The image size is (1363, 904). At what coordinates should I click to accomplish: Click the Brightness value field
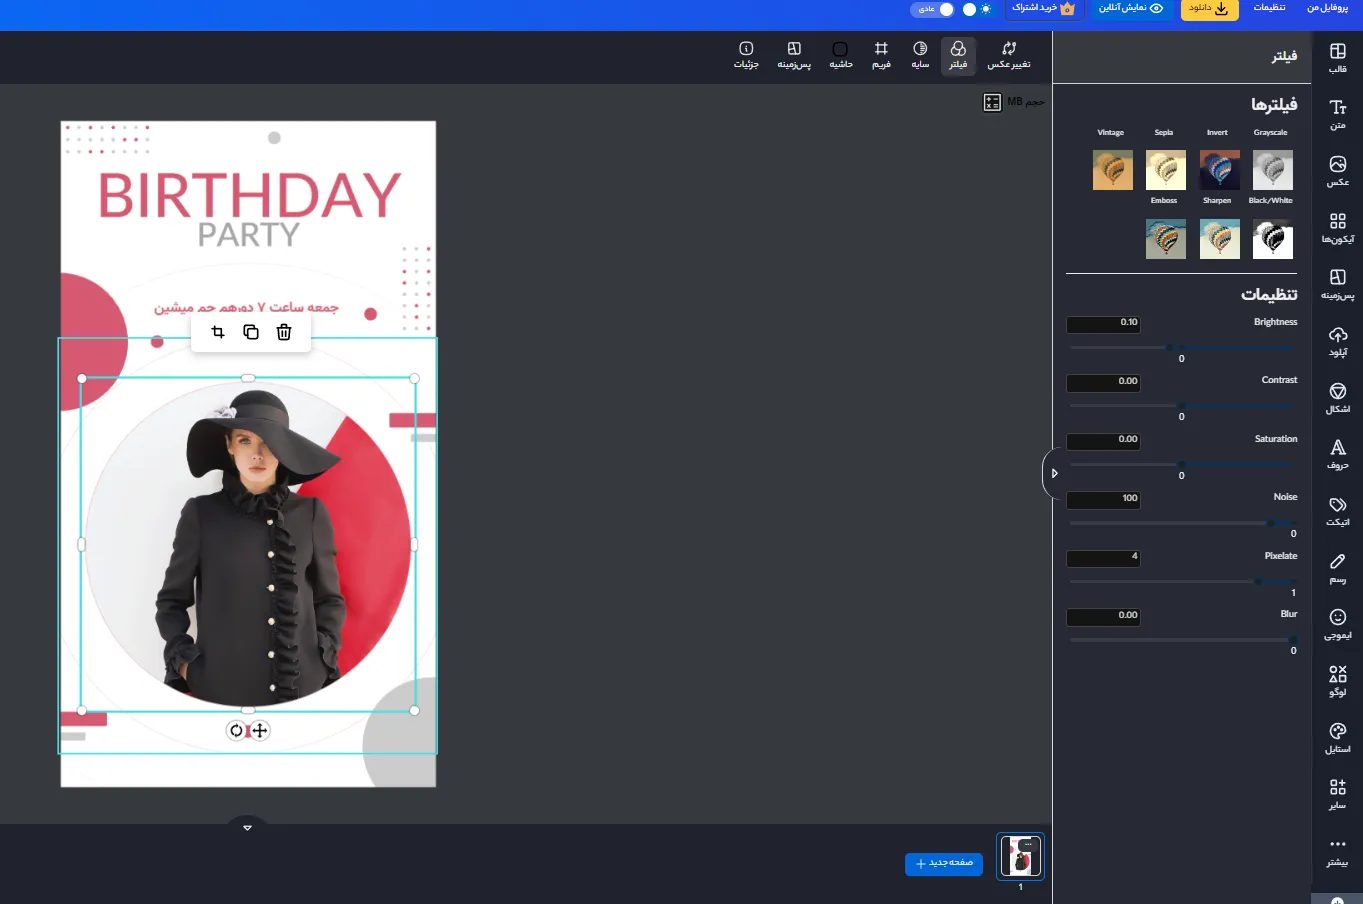[x=1103, y=324]
